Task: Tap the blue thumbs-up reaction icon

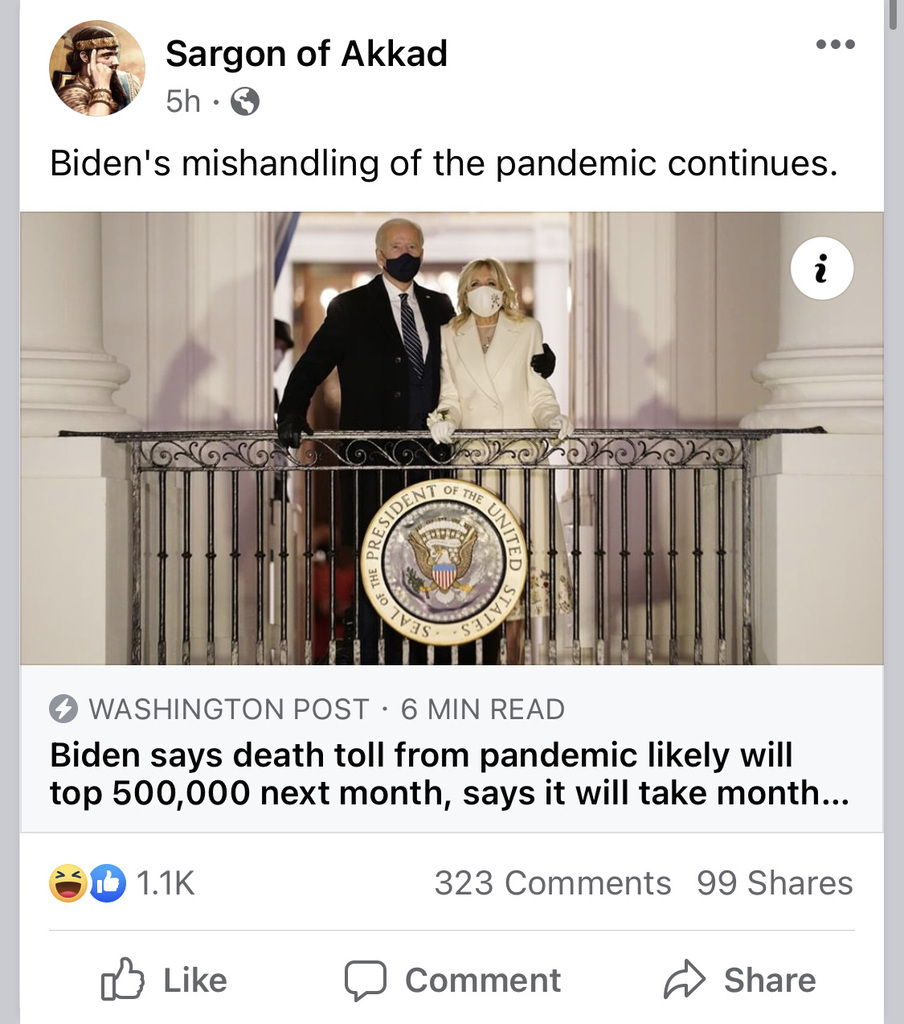Action: (107, 883)
